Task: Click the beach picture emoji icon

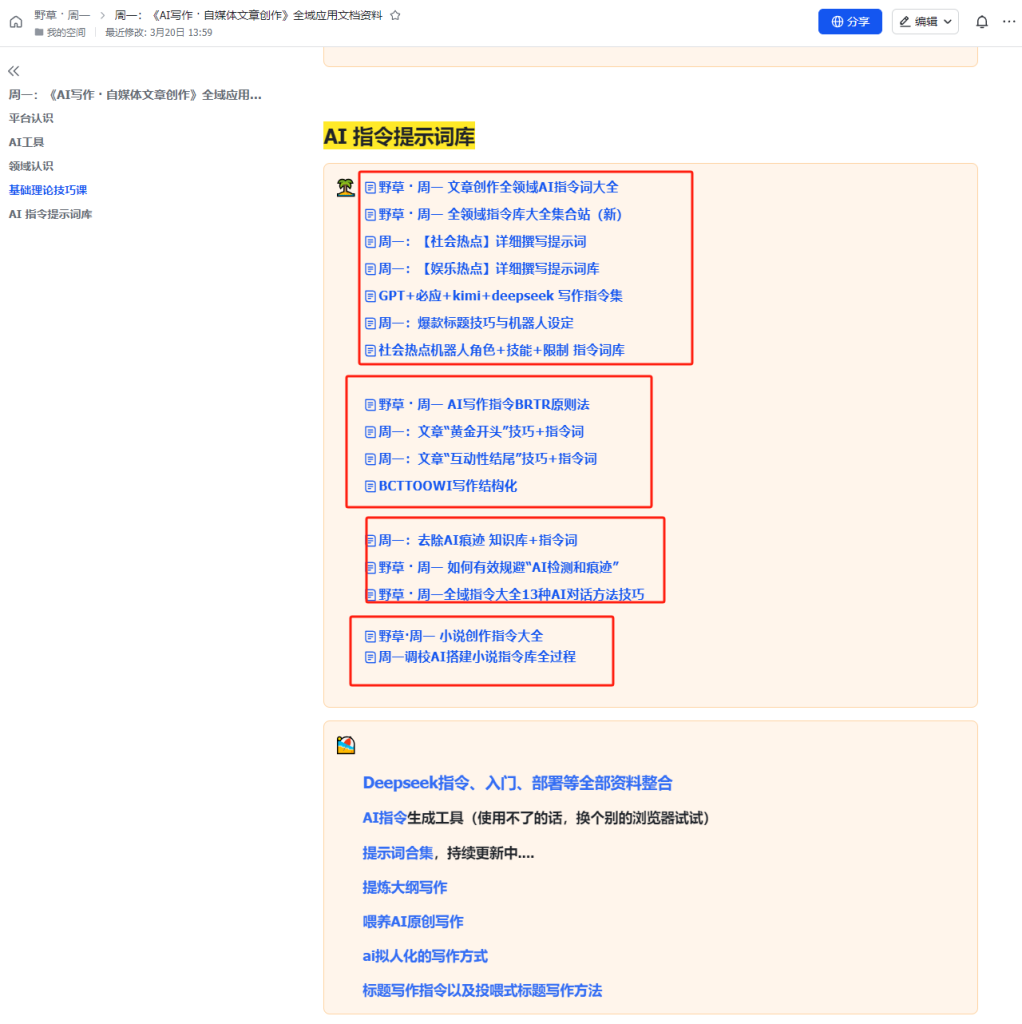Action: [346, 745]
